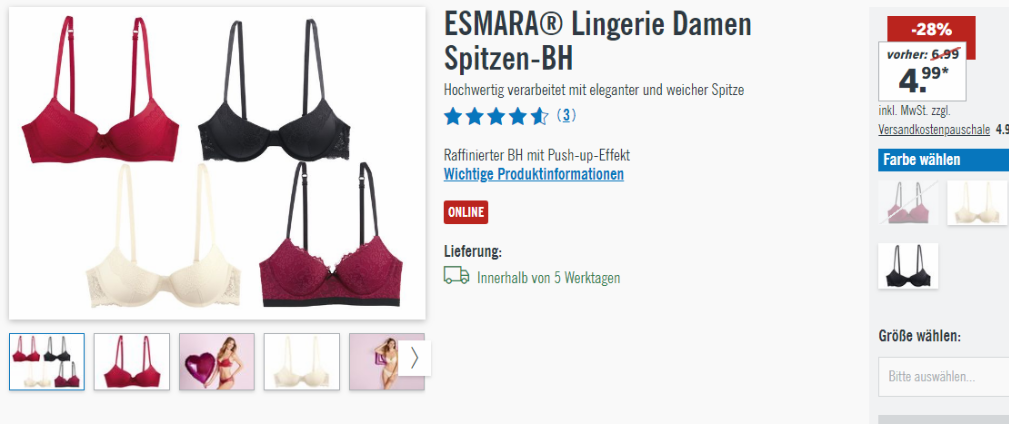1009x424 pixels.
Task: Click the delivery truck icon
Action: (x=456, y=276)
